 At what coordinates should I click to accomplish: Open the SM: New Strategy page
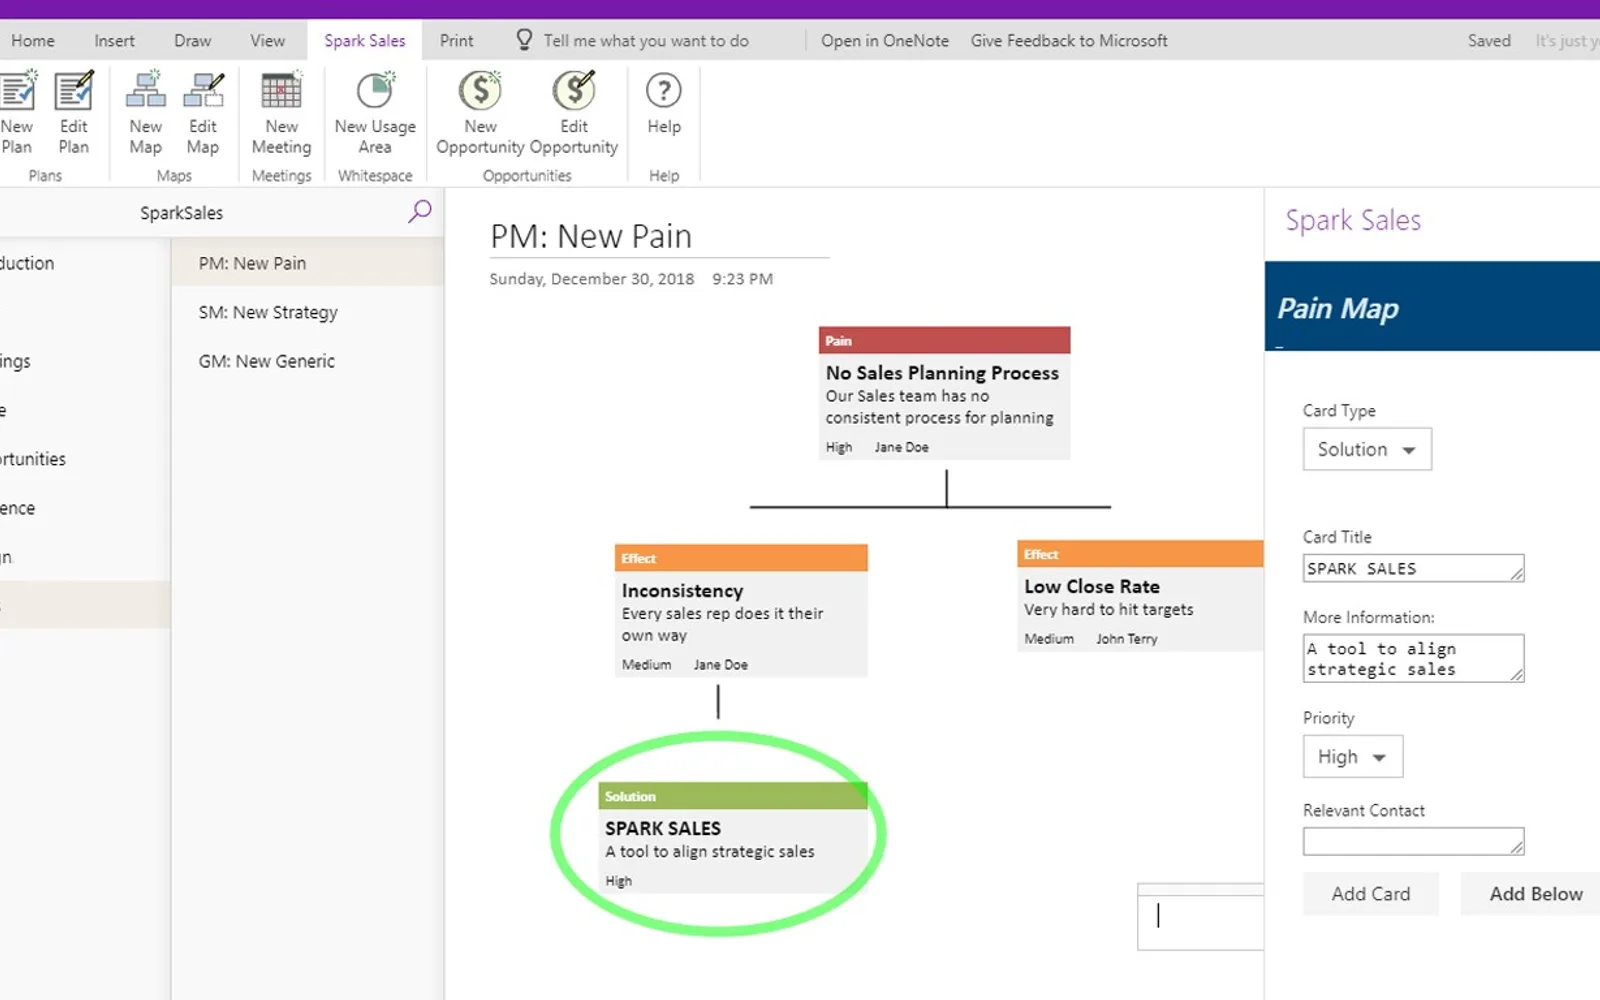pos(307,312)
